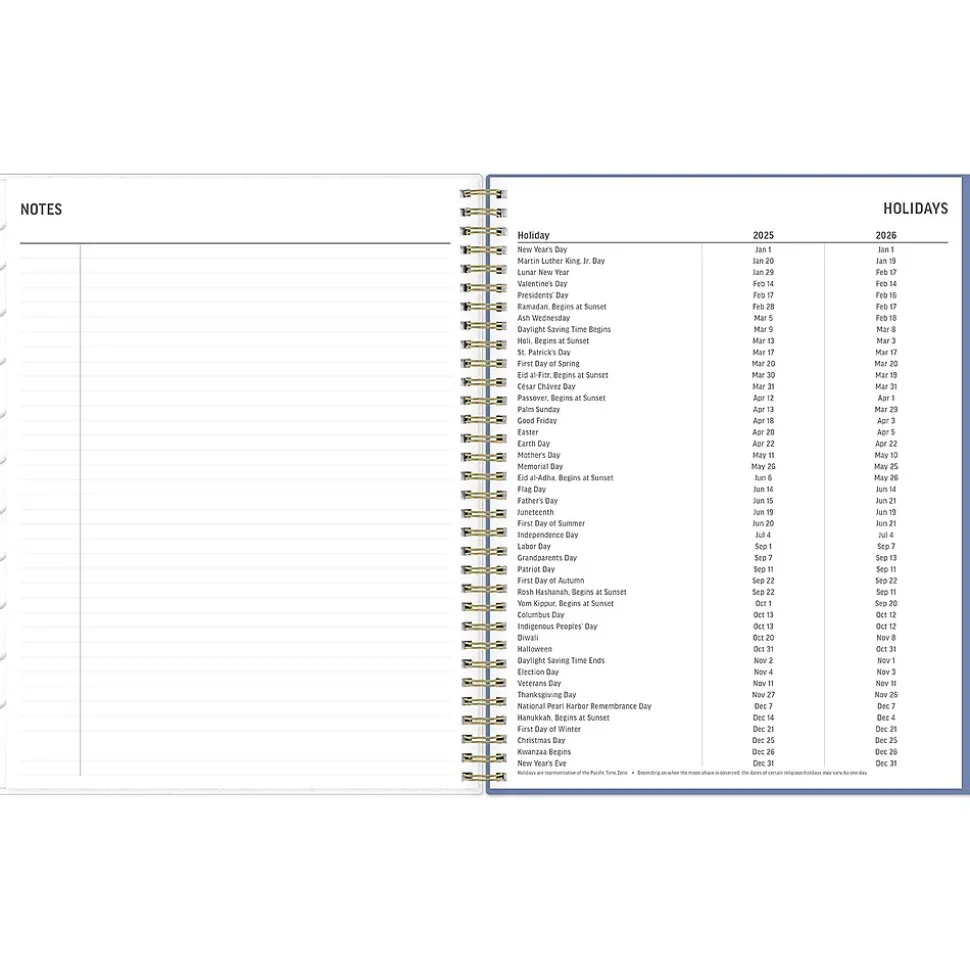Screen dimensions: 970x971
Task: Click the NOTES page heading
Action: click(x=41, y=209)
